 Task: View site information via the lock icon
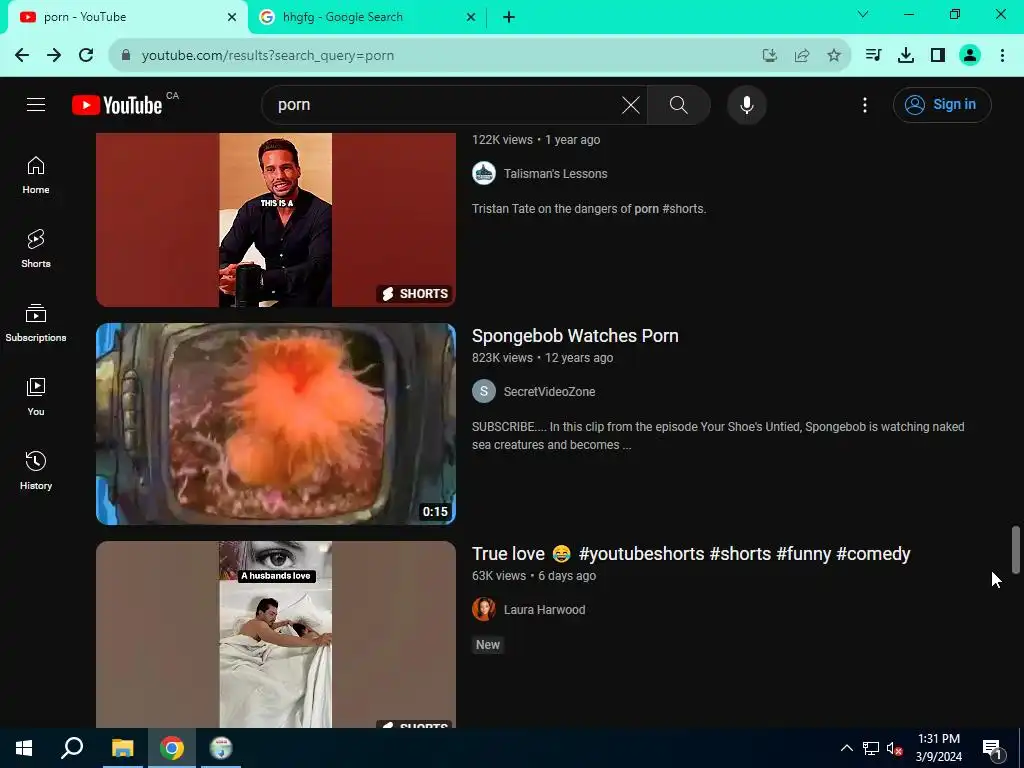tap(126, 56)
